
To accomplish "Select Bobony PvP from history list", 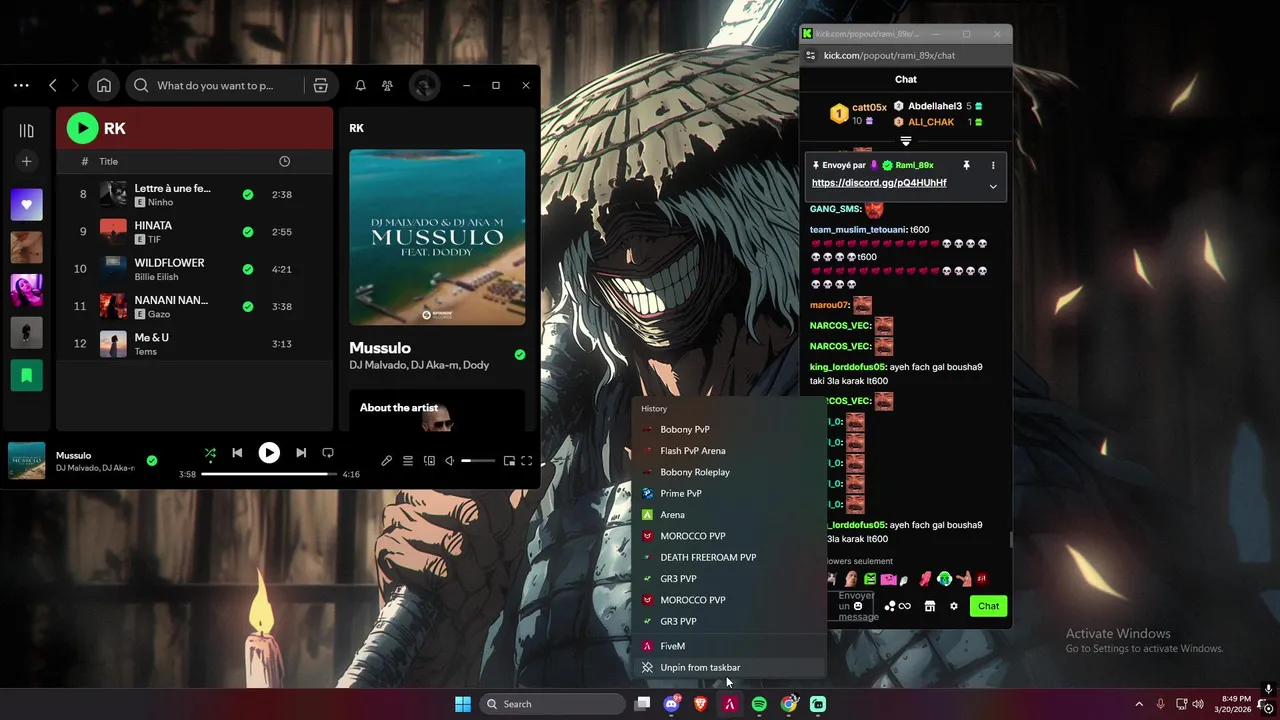I will click(x=730, y=430).
